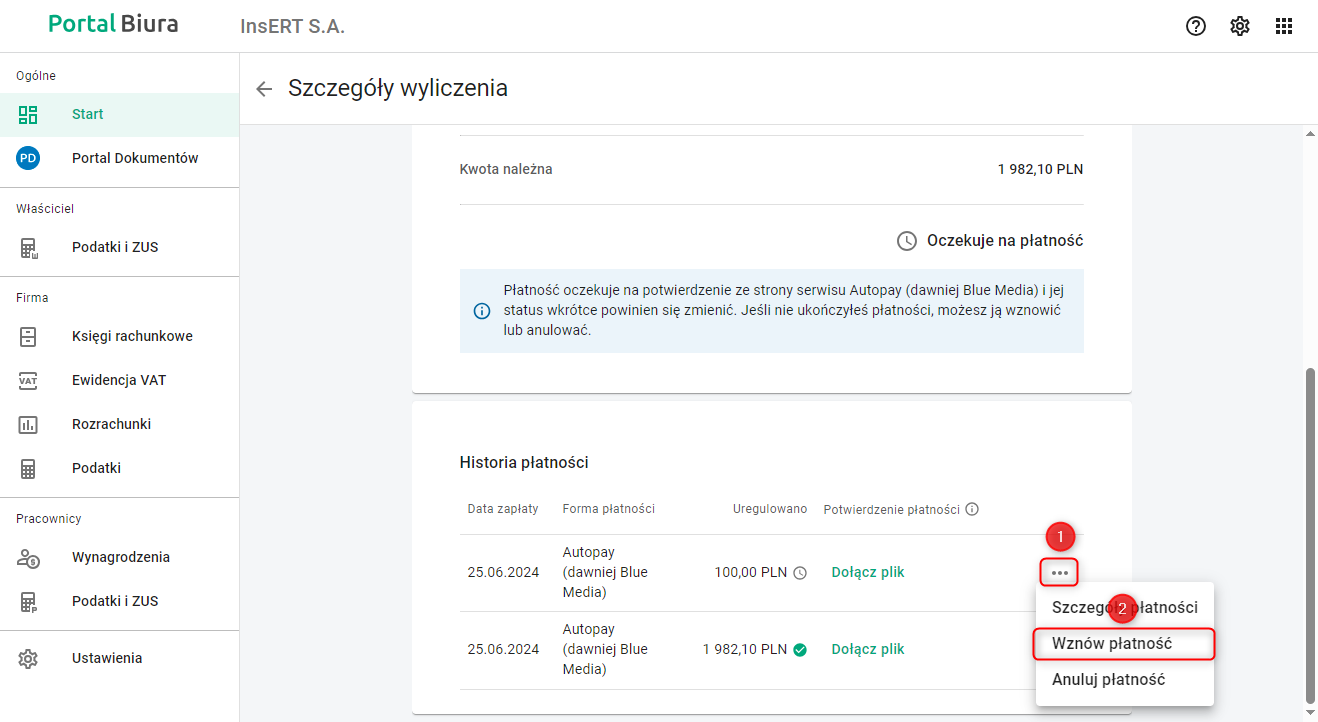Select Szczegóły płatności menu entry
Screen dimensions: 1318x722
1124,607
